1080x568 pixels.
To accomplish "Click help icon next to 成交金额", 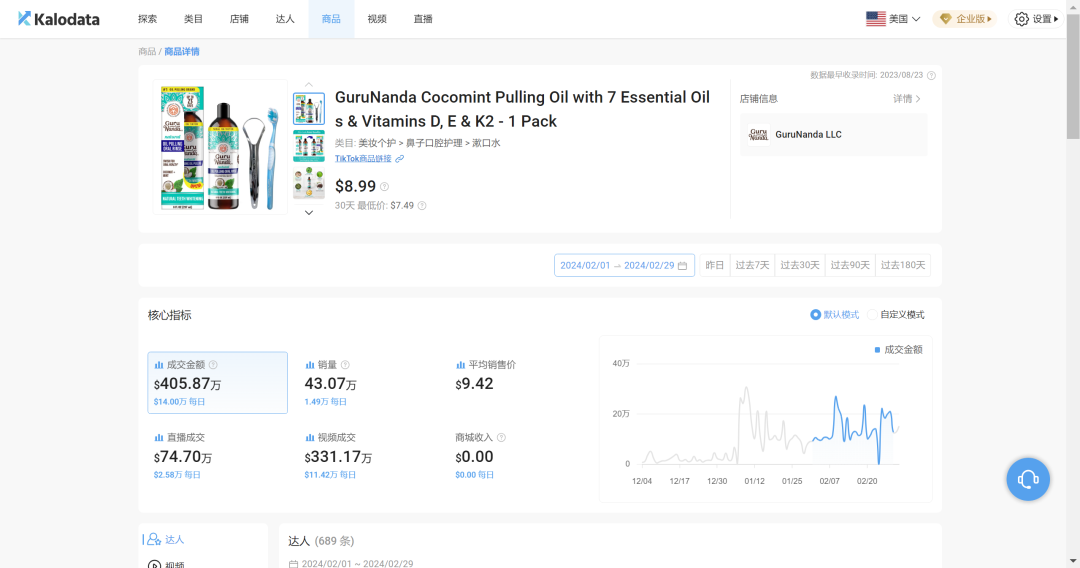I will (213, 366).
